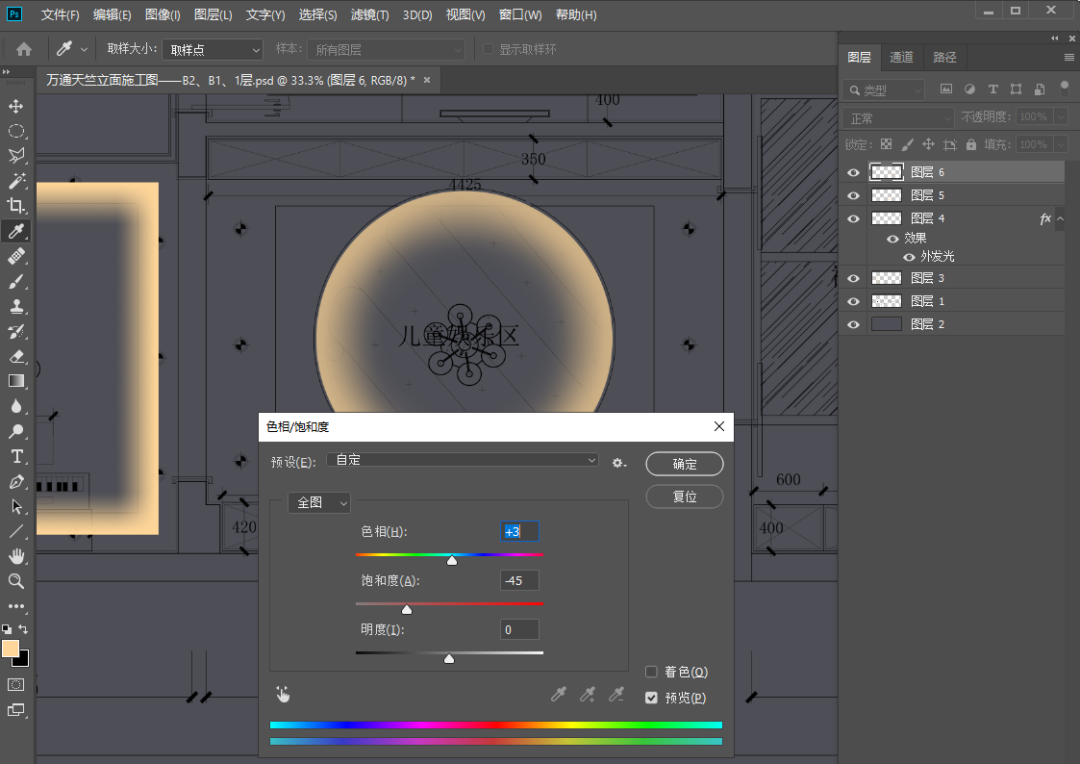
Task: Select the Line tool
Action: pyautogui.click(x=16, y=531)
